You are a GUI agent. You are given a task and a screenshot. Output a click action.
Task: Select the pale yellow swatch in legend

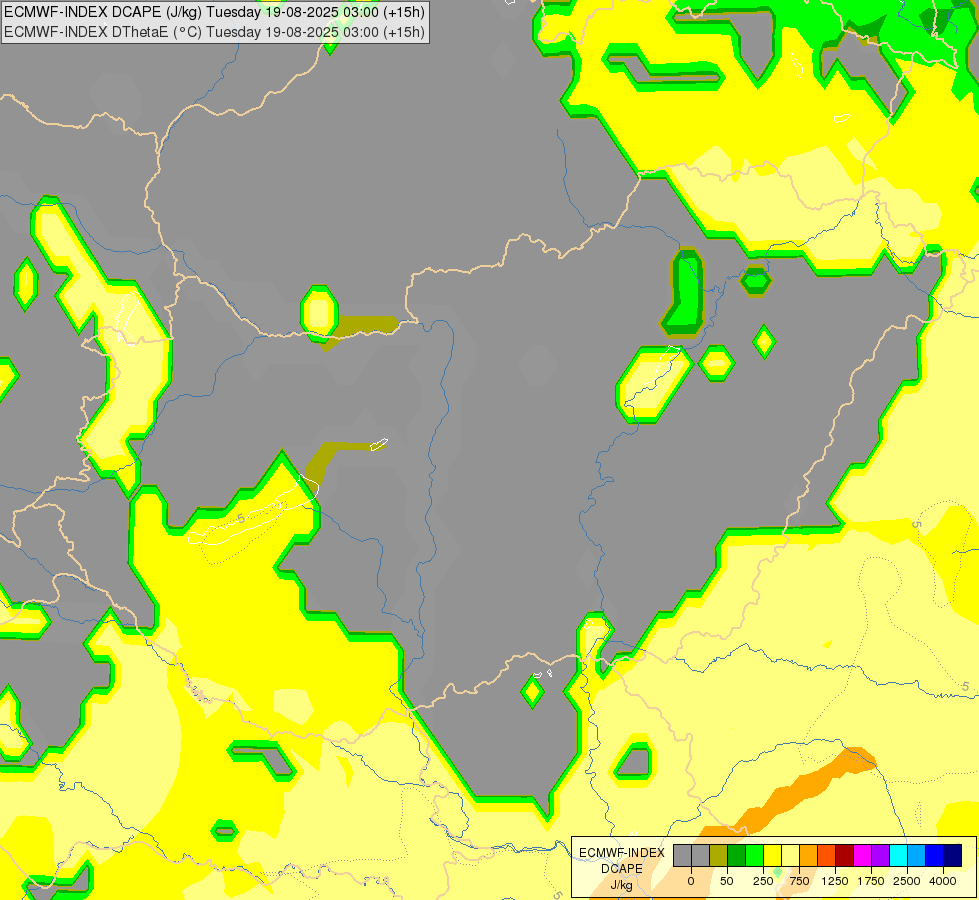[x=790, y=856]
